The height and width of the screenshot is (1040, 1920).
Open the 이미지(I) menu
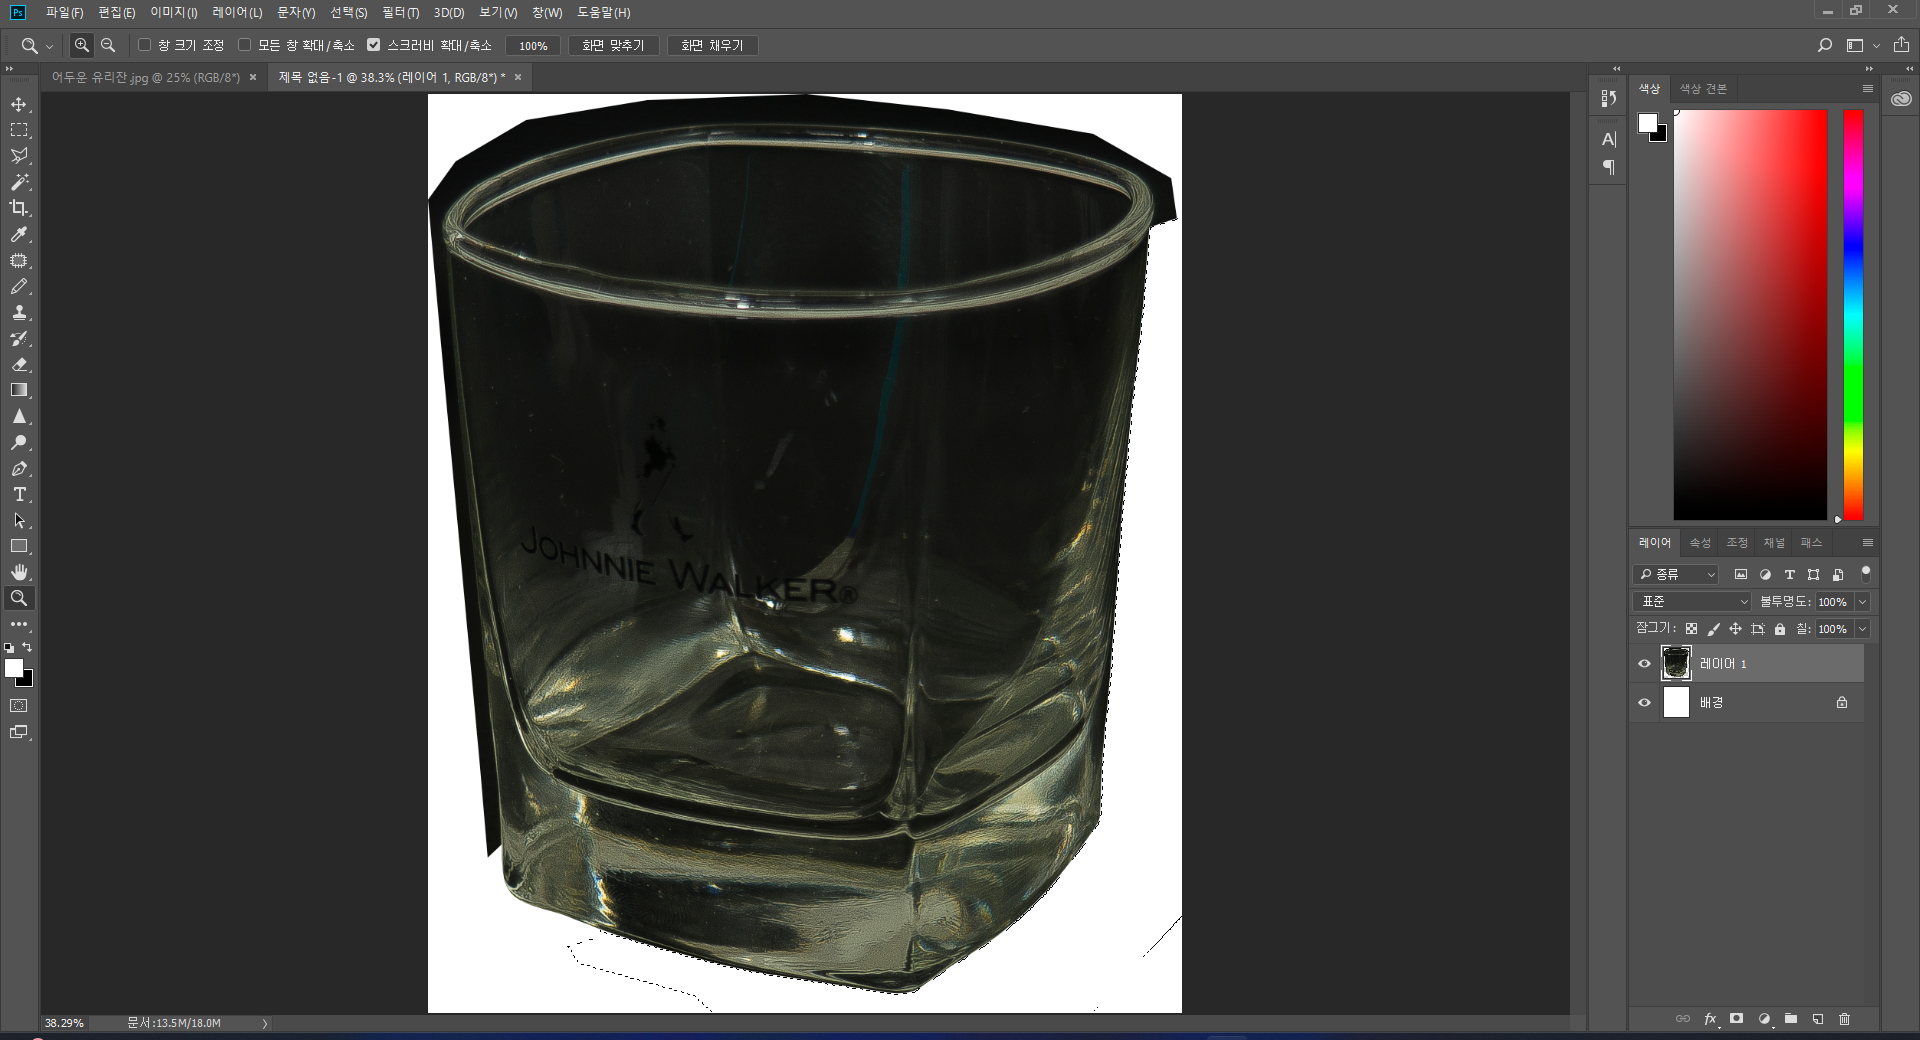(x=174, y=12)
